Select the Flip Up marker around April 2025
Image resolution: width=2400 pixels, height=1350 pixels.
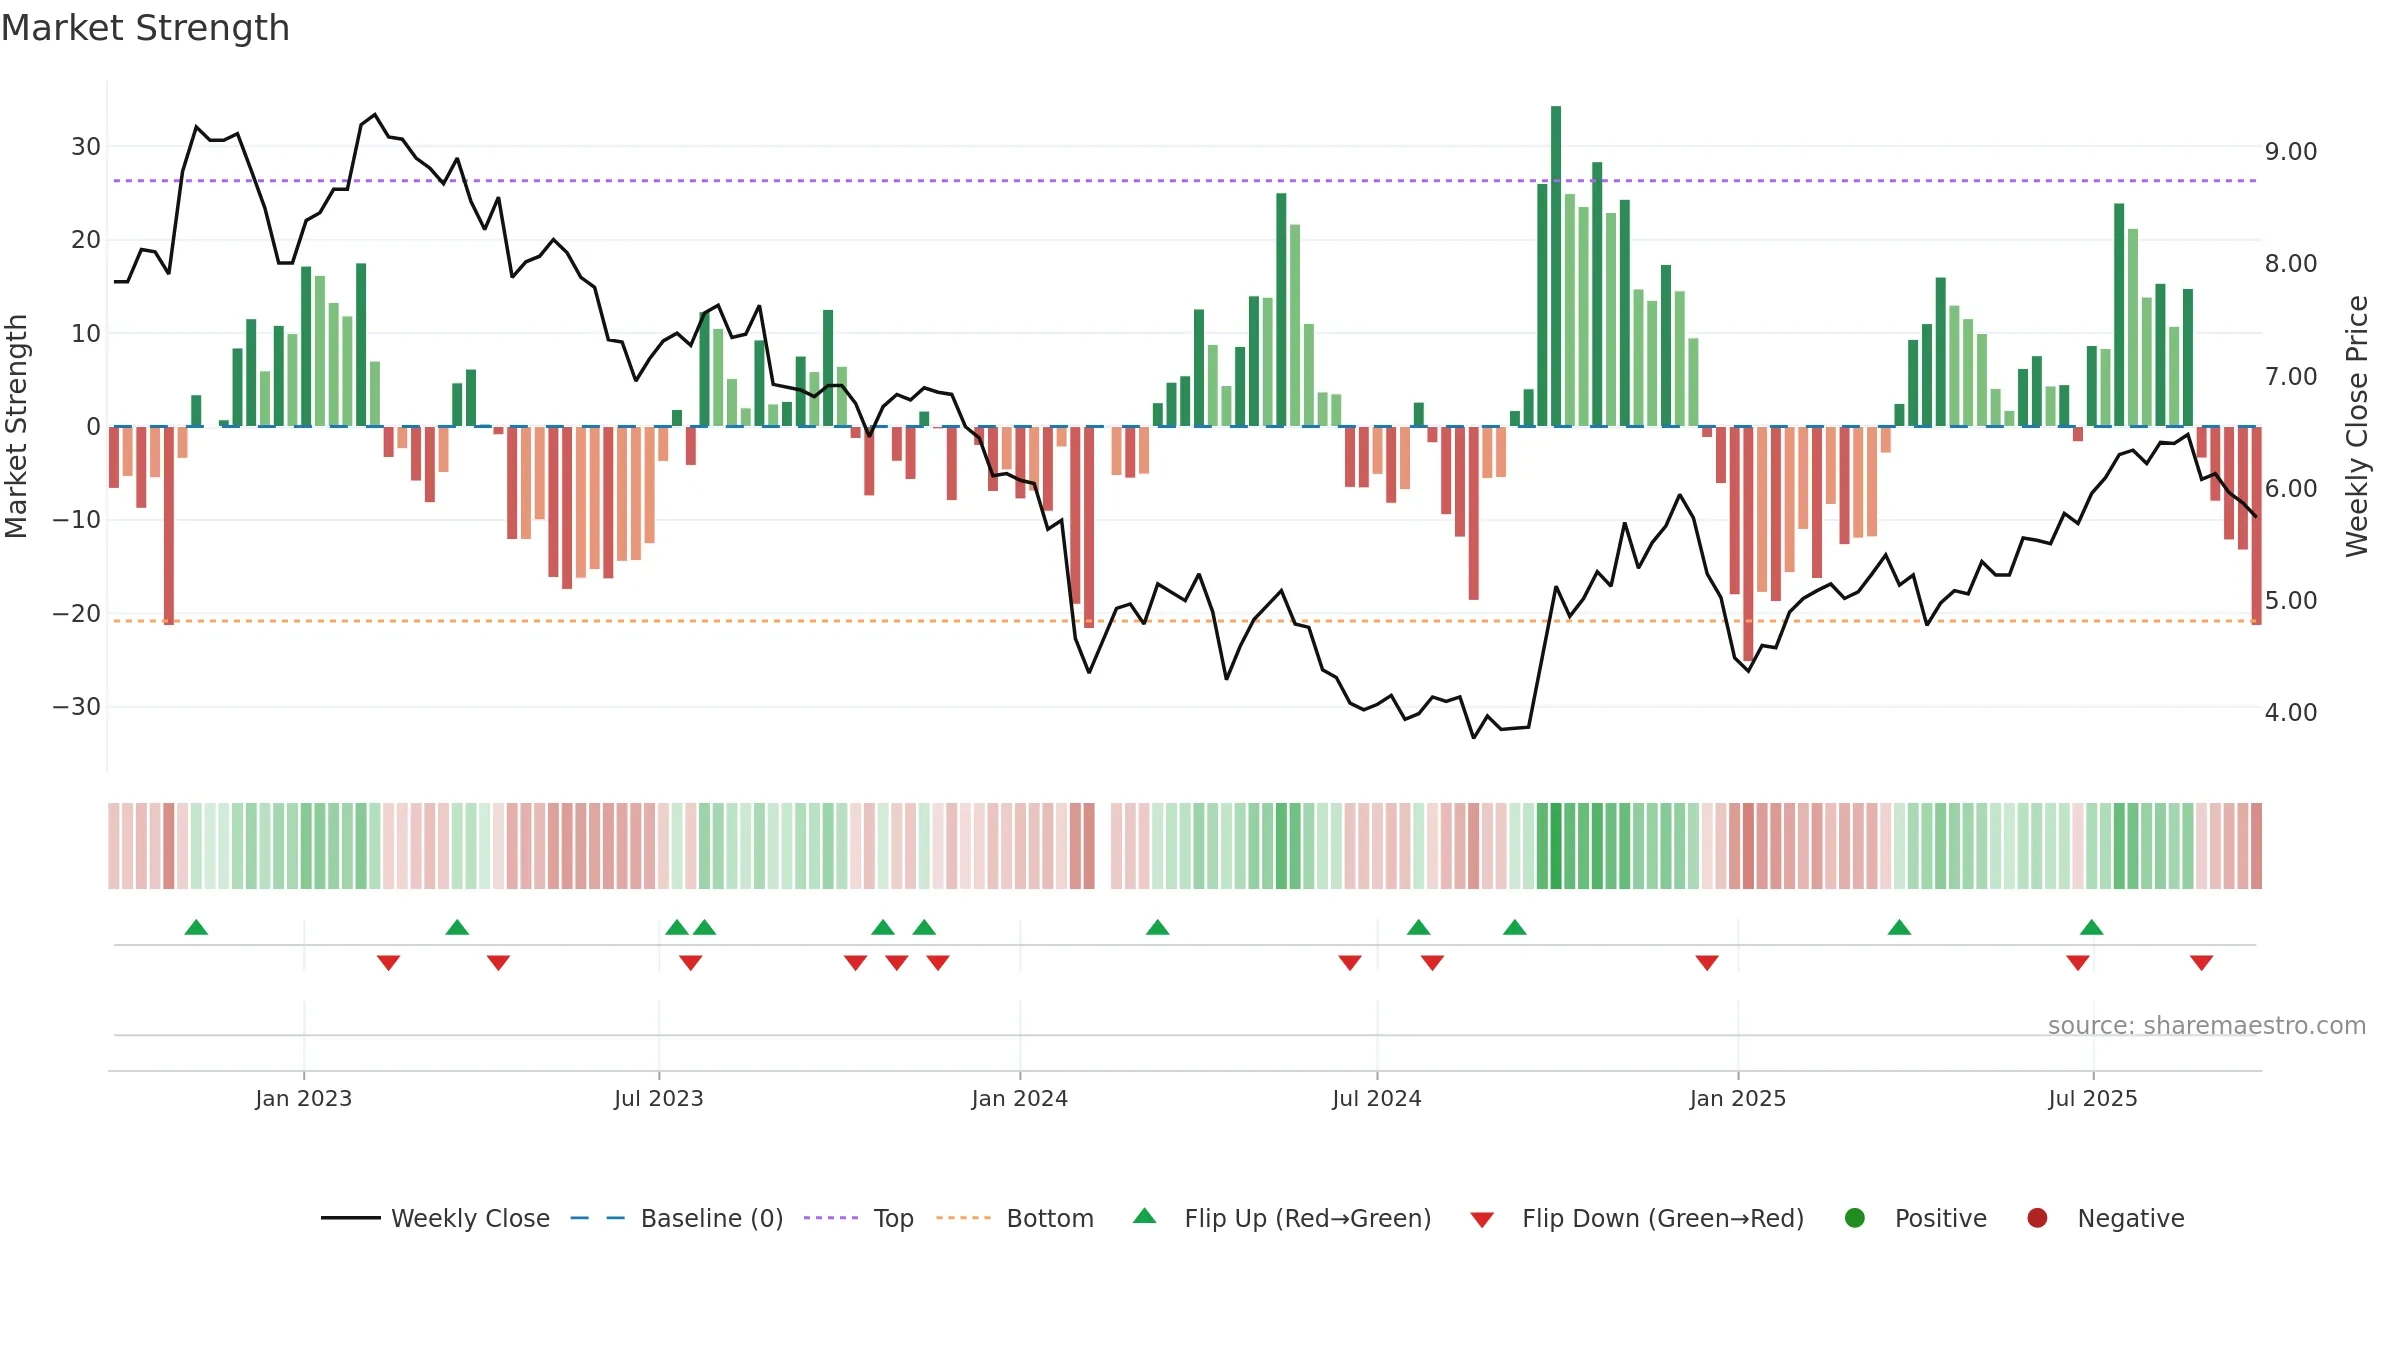[1899, 927]
